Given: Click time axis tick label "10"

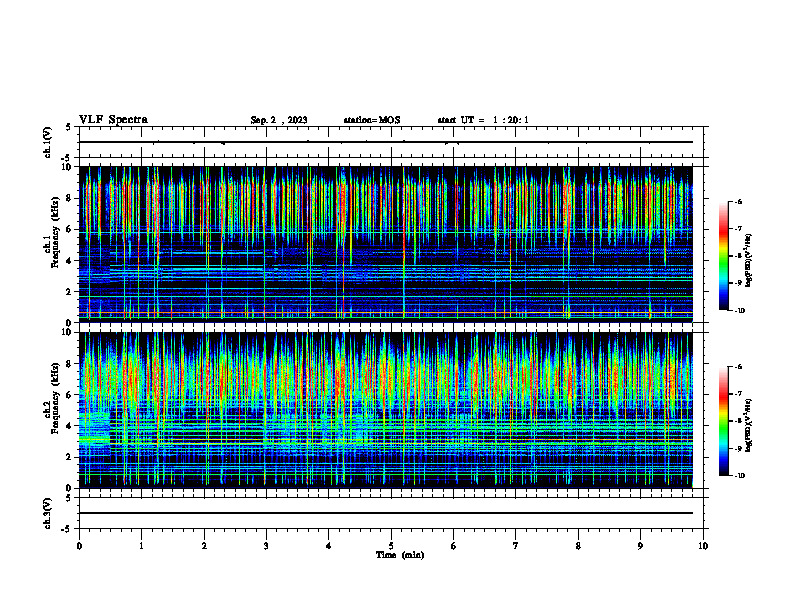Looking at the screenshot, I should (x=703, y=546).
